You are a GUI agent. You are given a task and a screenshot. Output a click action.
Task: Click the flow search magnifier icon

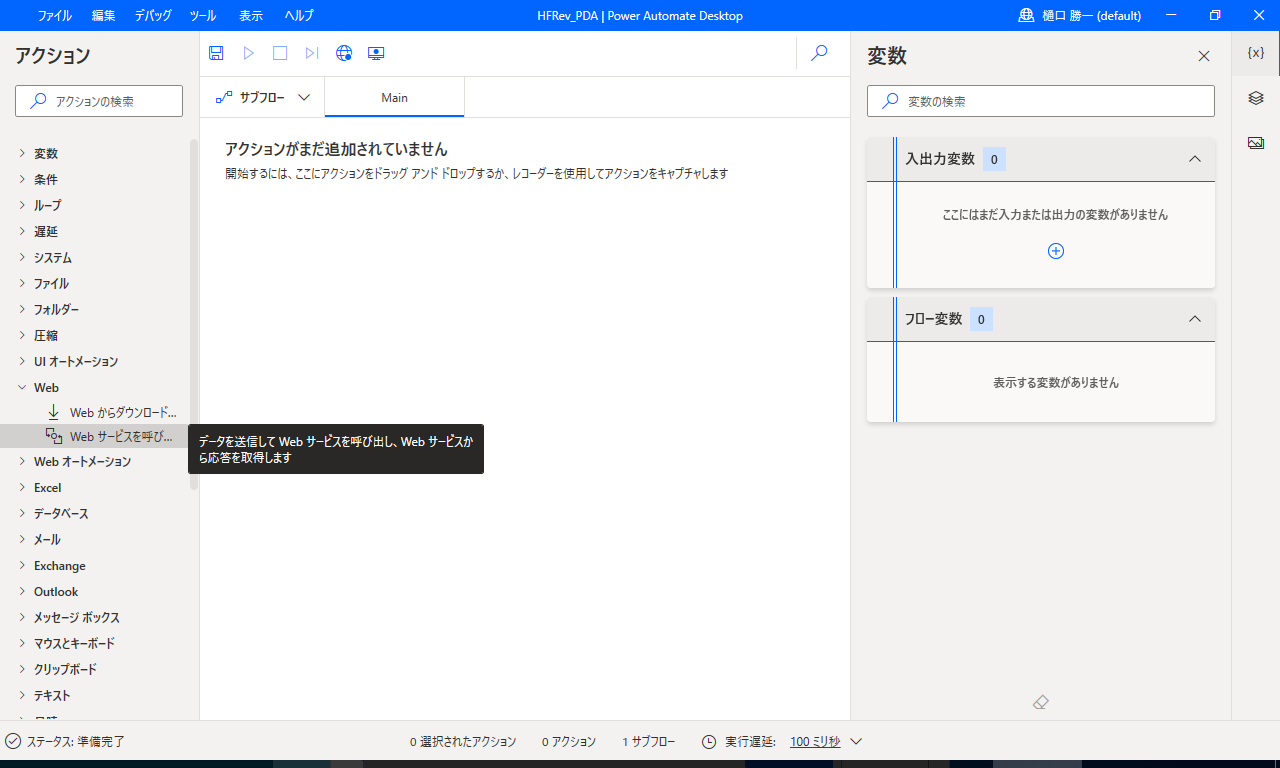tap(819, 53)
